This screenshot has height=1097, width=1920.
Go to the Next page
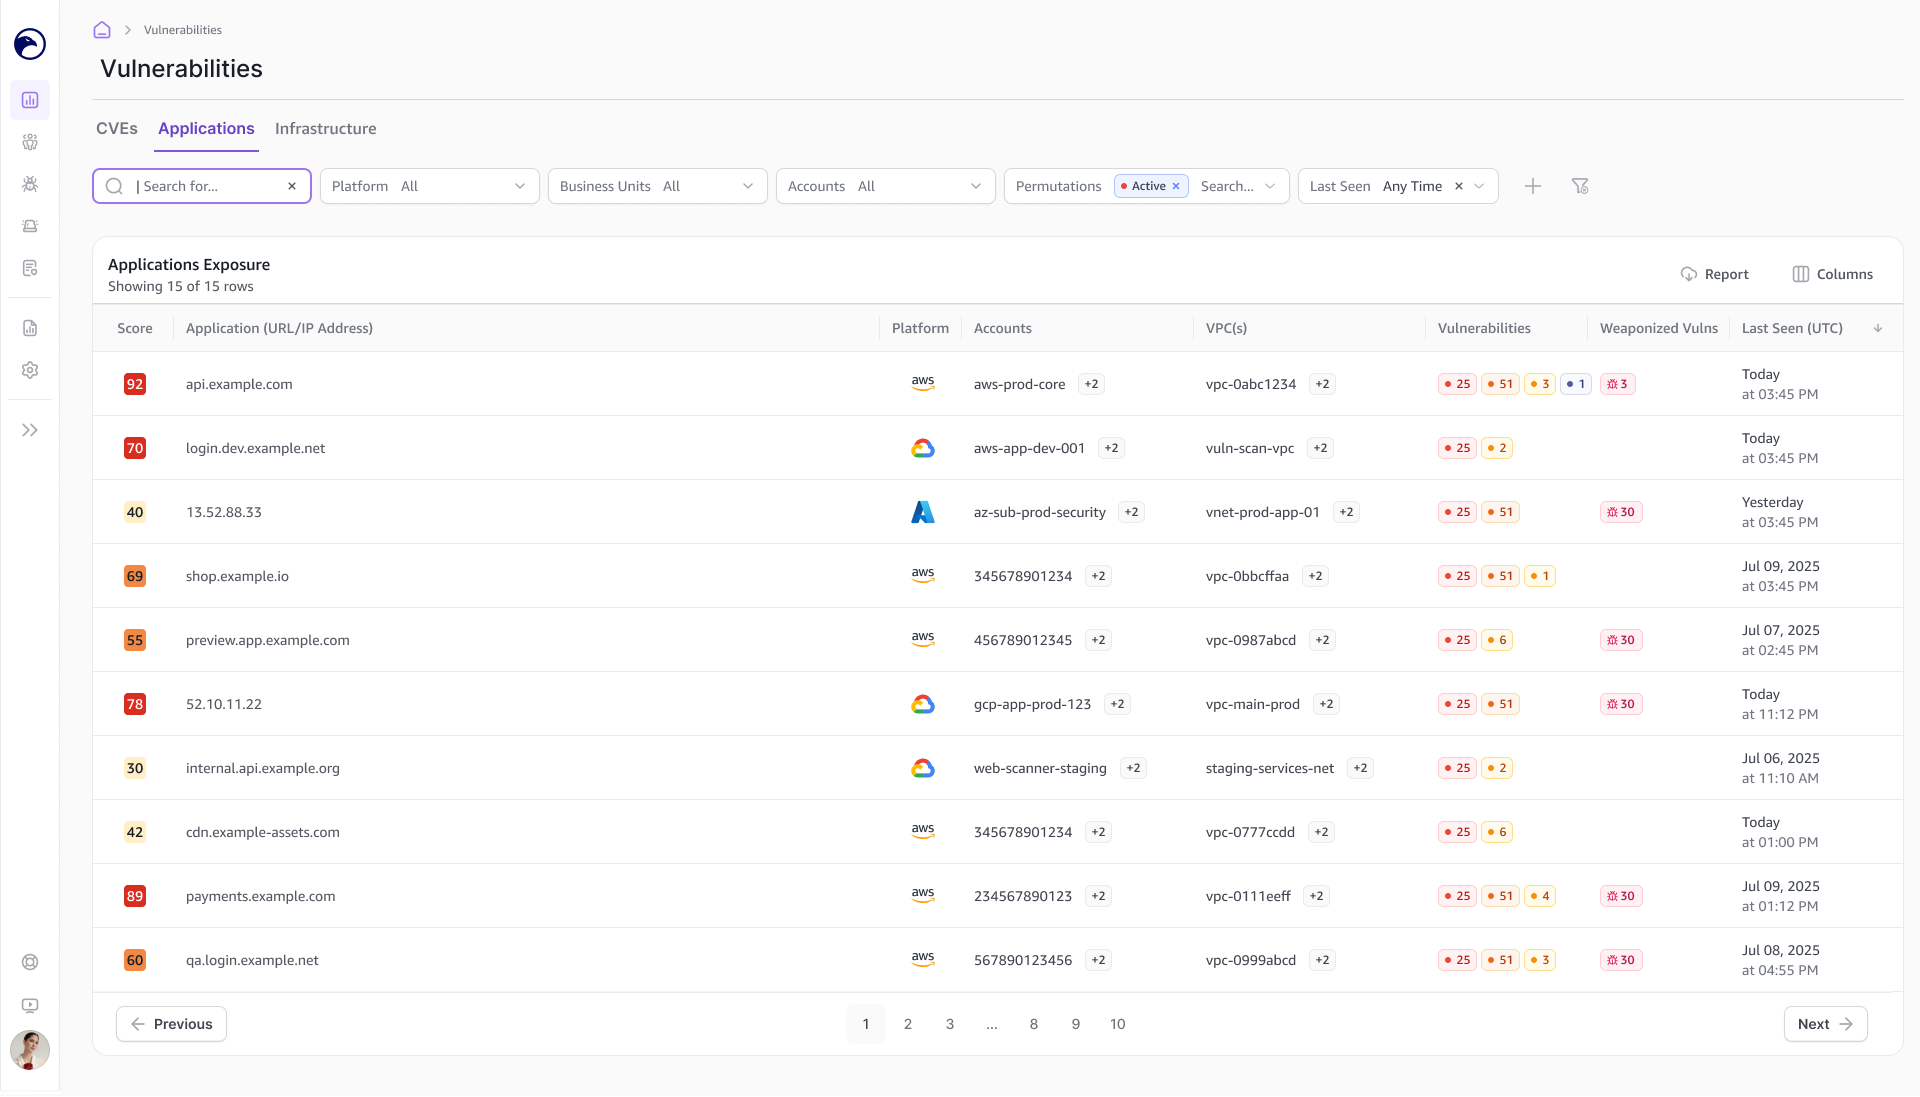1826,1024
